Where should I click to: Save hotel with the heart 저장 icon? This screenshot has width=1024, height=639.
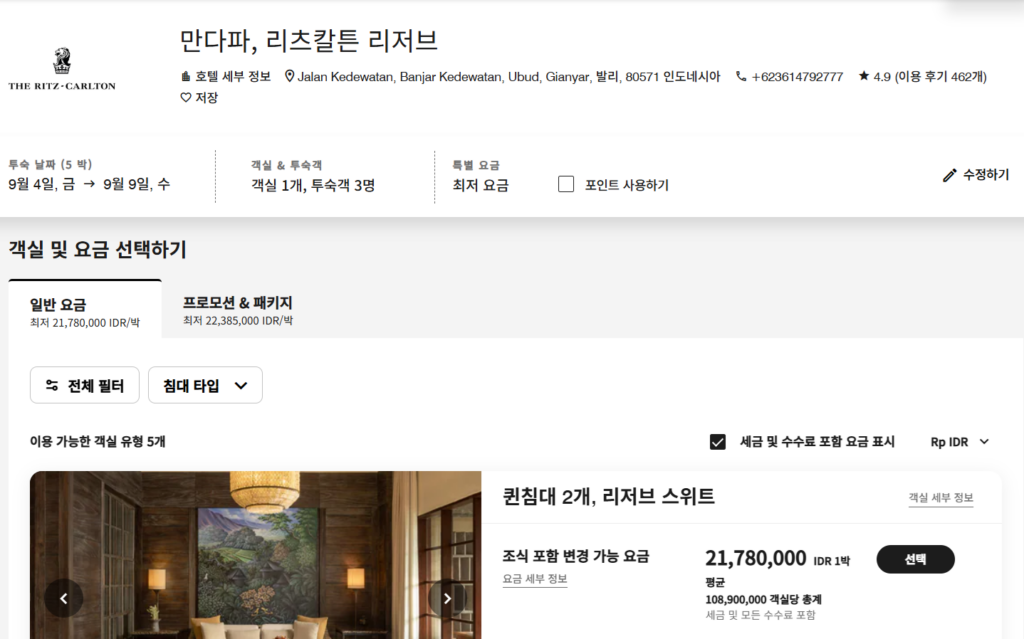click(199, 97)
